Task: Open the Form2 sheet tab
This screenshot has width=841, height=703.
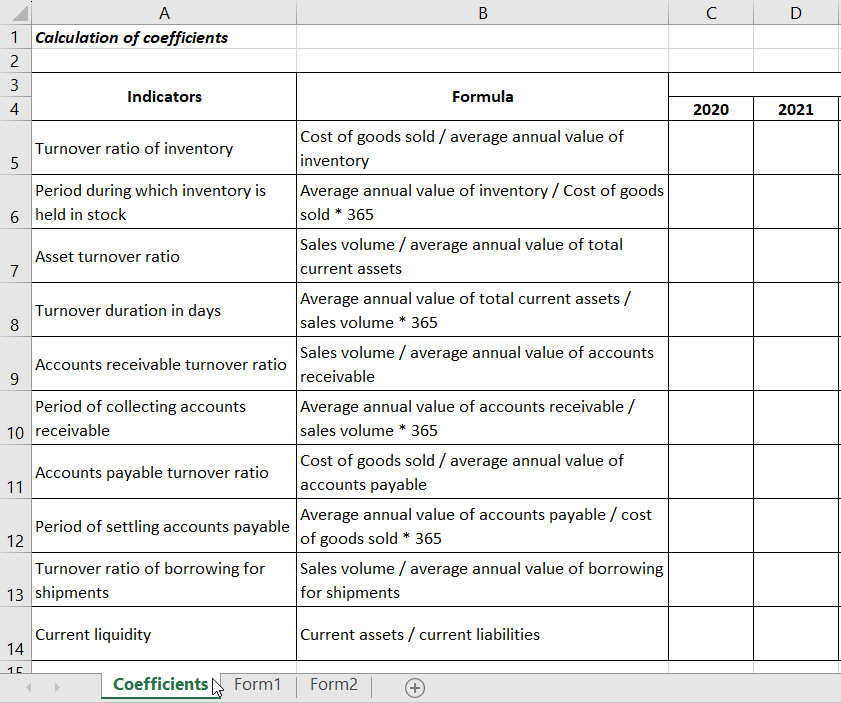Action: (333, 685)
